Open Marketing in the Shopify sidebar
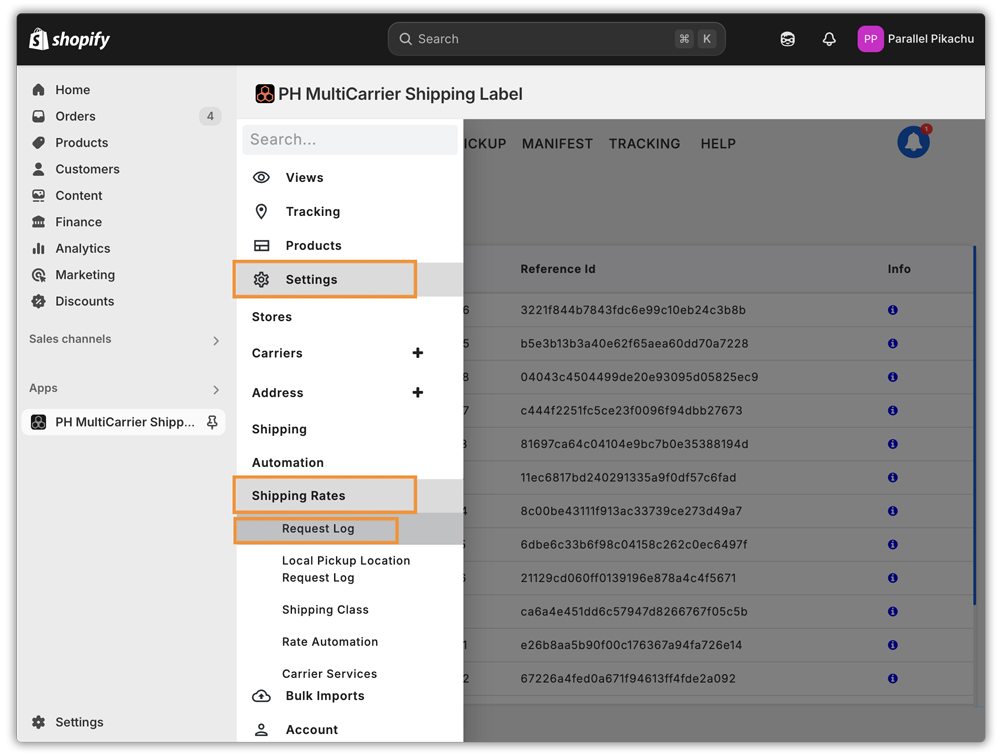The height and width of the screenshot is (755, 1000). (85, 275)
